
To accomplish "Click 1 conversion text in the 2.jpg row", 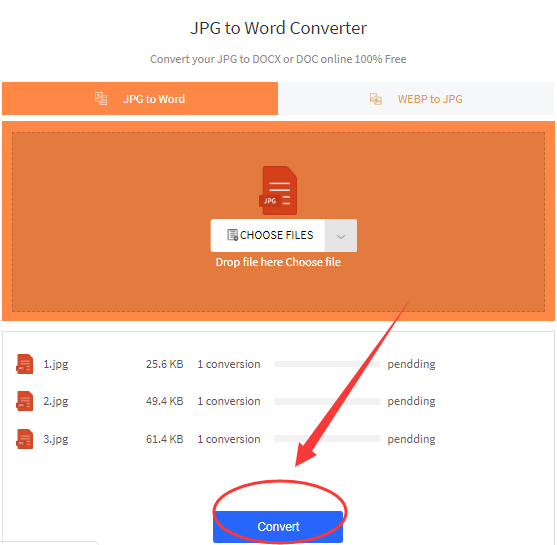I will [229, 401].
